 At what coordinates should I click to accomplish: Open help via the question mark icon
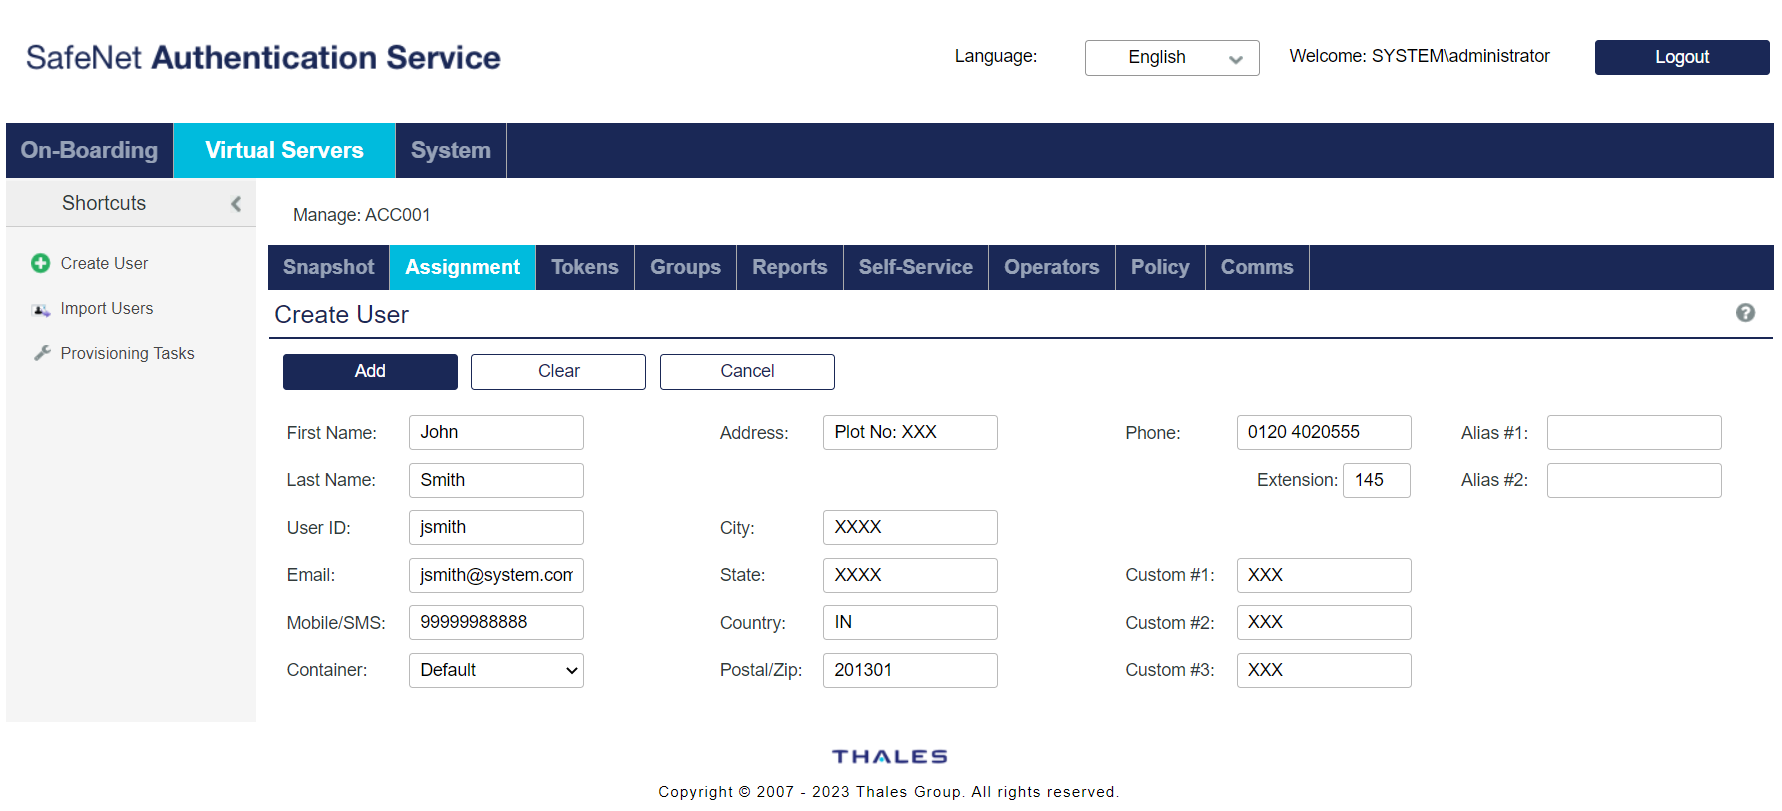click(x=1745, y=313)
